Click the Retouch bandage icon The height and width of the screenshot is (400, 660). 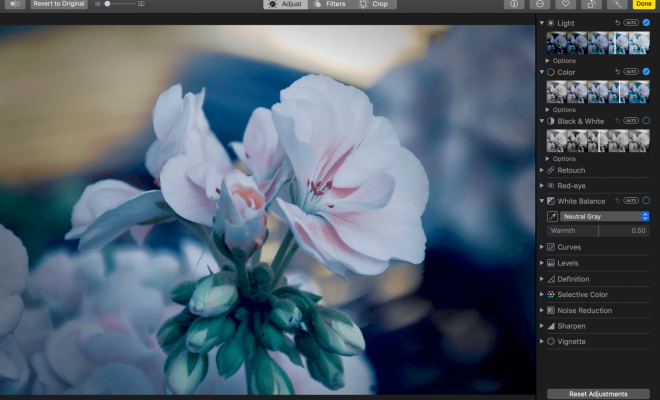pos(551,170)
